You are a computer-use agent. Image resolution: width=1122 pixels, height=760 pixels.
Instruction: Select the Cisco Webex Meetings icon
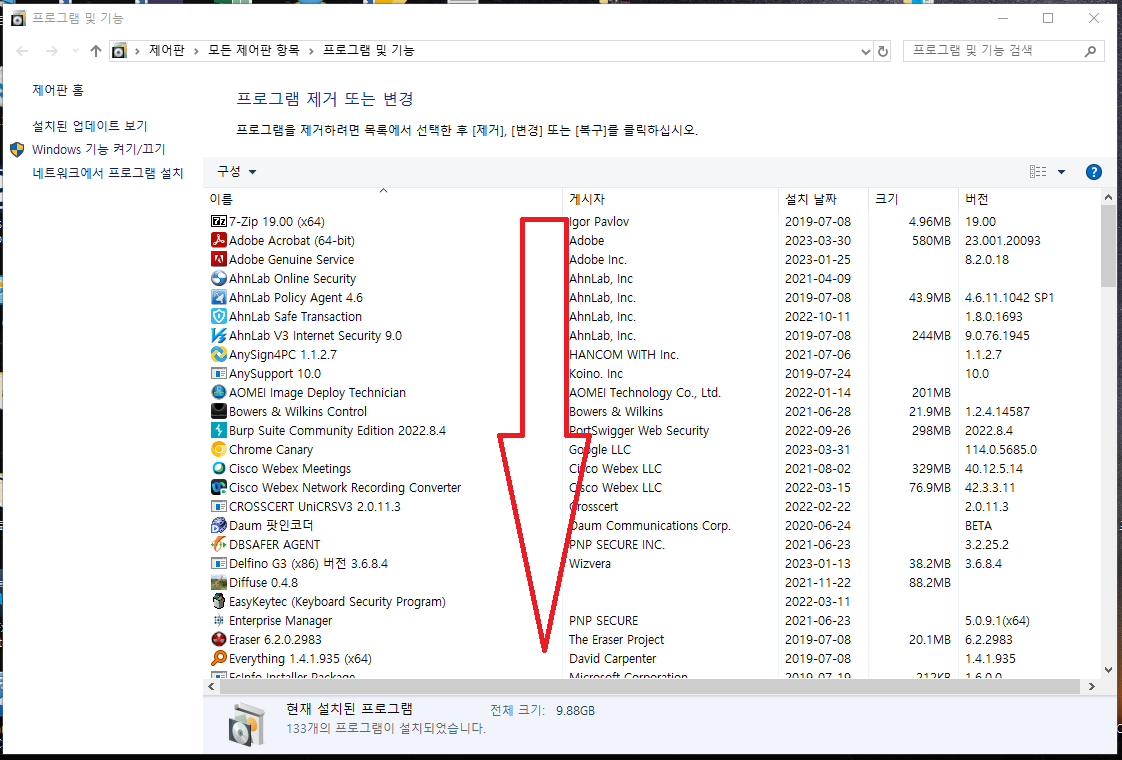click(219, 468)
